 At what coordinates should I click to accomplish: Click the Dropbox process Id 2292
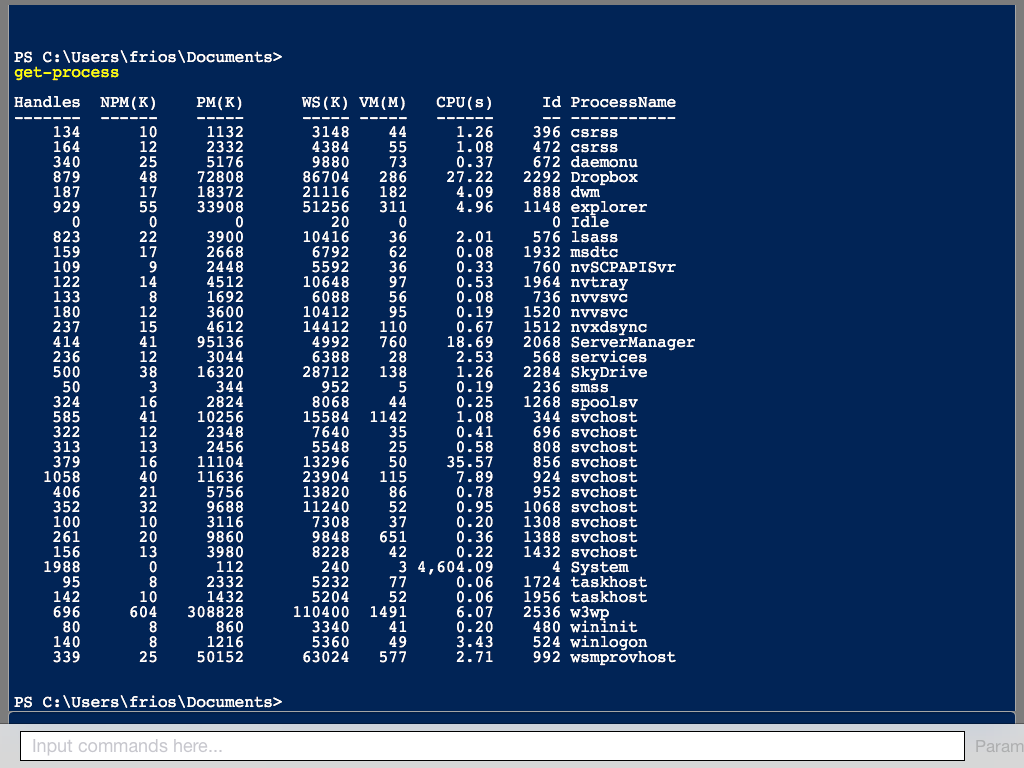pyautogui.click(x=541, y=178)
